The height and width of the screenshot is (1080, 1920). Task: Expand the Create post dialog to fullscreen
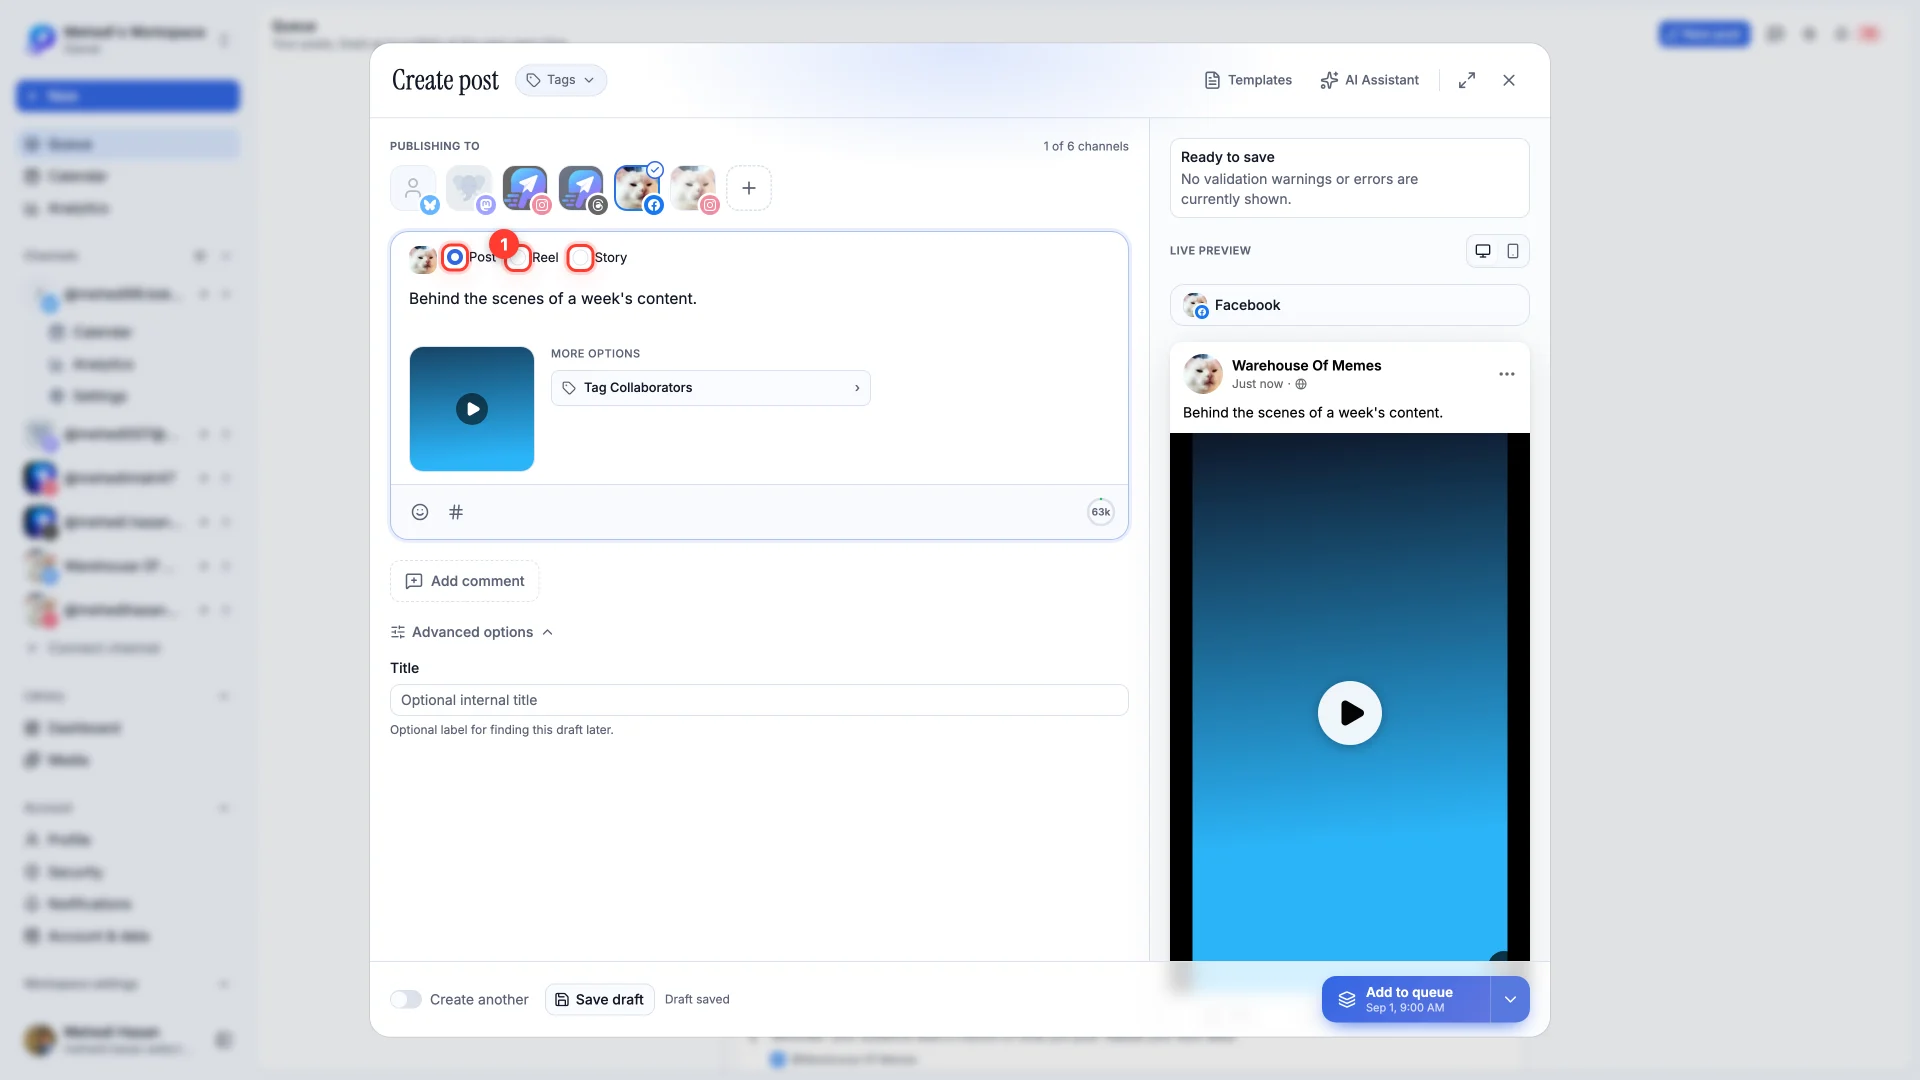pyautogui.click(x=1467, y=80)
